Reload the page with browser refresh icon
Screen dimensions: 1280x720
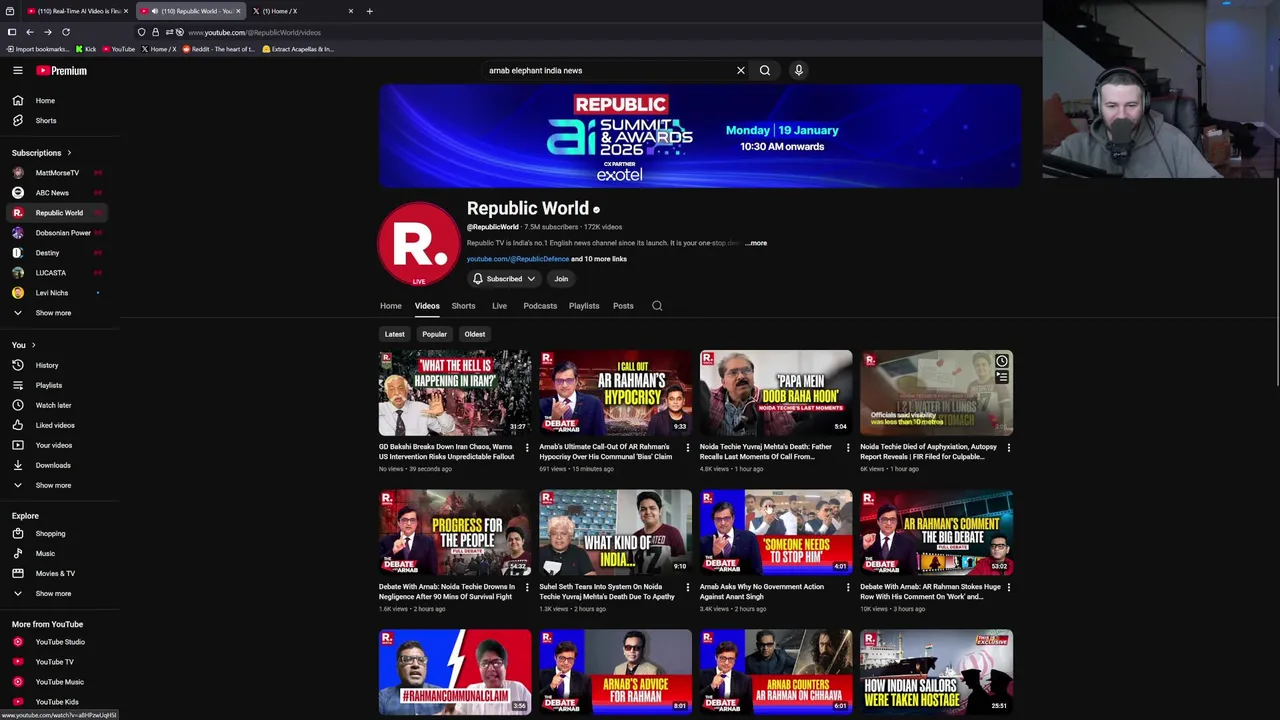click(x=66, y=32)
